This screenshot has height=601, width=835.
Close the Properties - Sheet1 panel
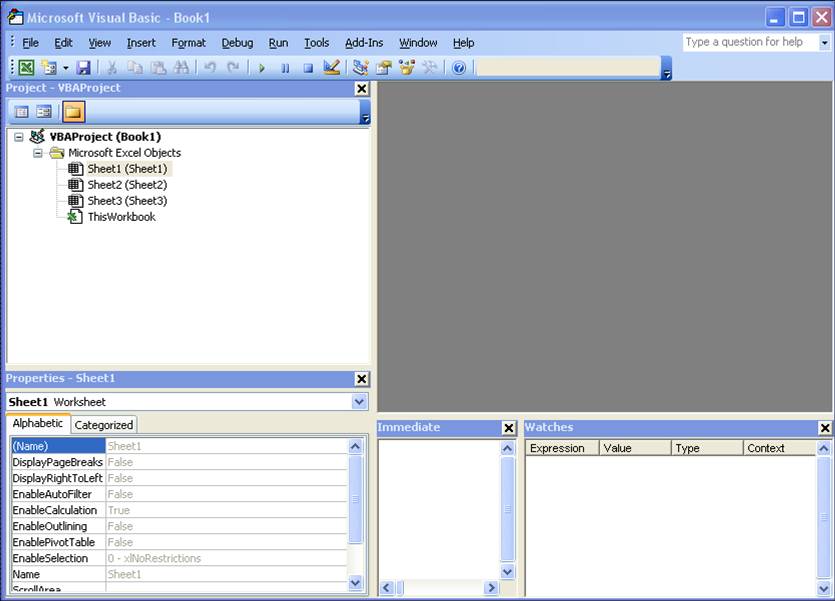point(362,378)
